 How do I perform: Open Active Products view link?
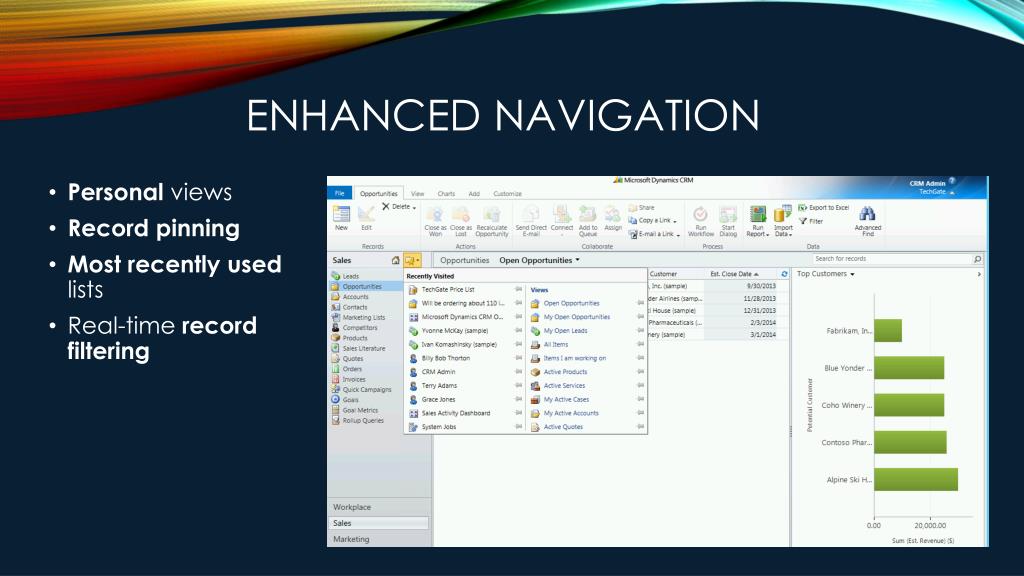[566, 372]
